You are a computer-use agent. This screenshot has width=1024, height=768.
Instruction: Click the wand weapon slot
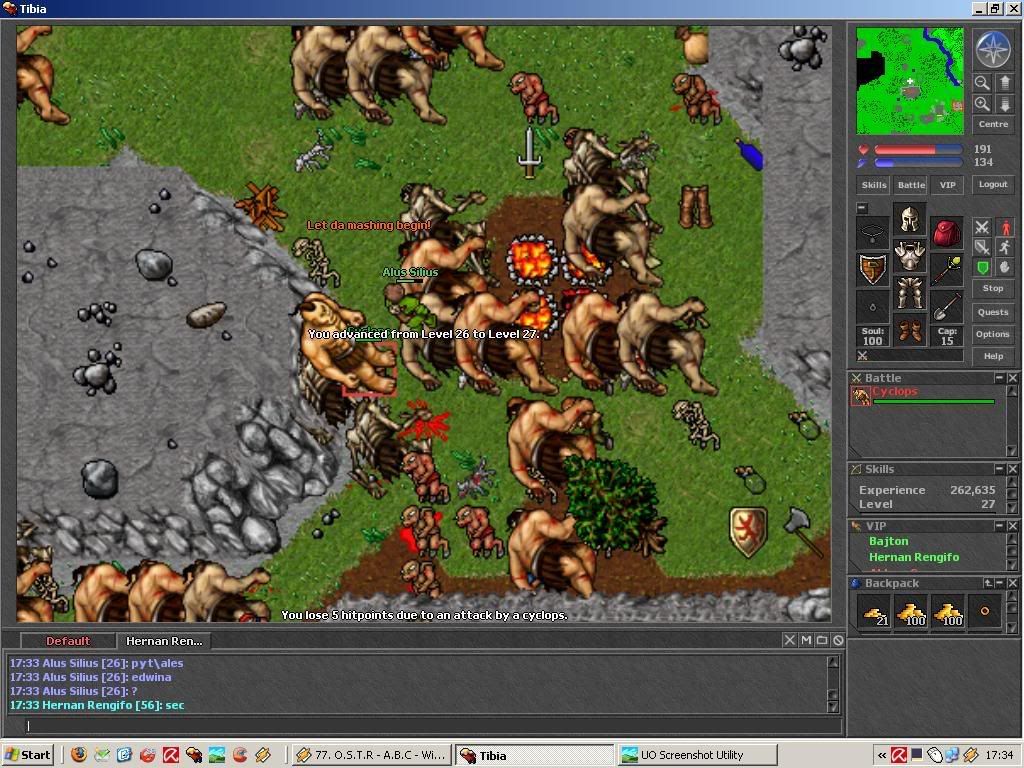pyautogui.click(x=947, y=269)
